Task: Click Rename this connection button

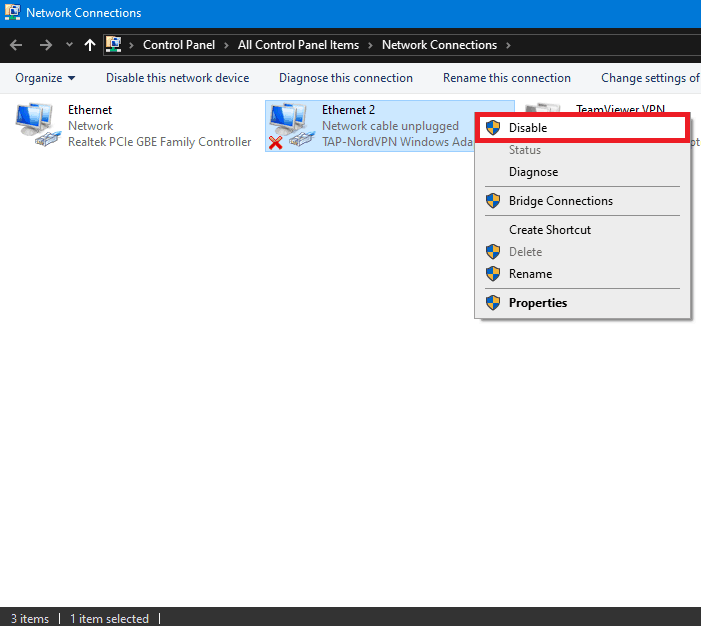Action: 506,78
